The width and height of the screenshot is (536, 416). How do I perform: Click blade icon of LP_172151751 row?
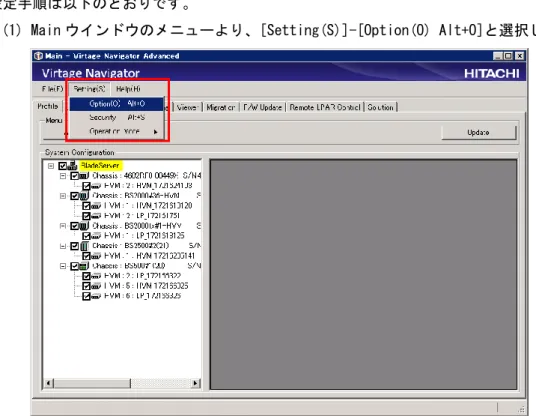point(96,216)
